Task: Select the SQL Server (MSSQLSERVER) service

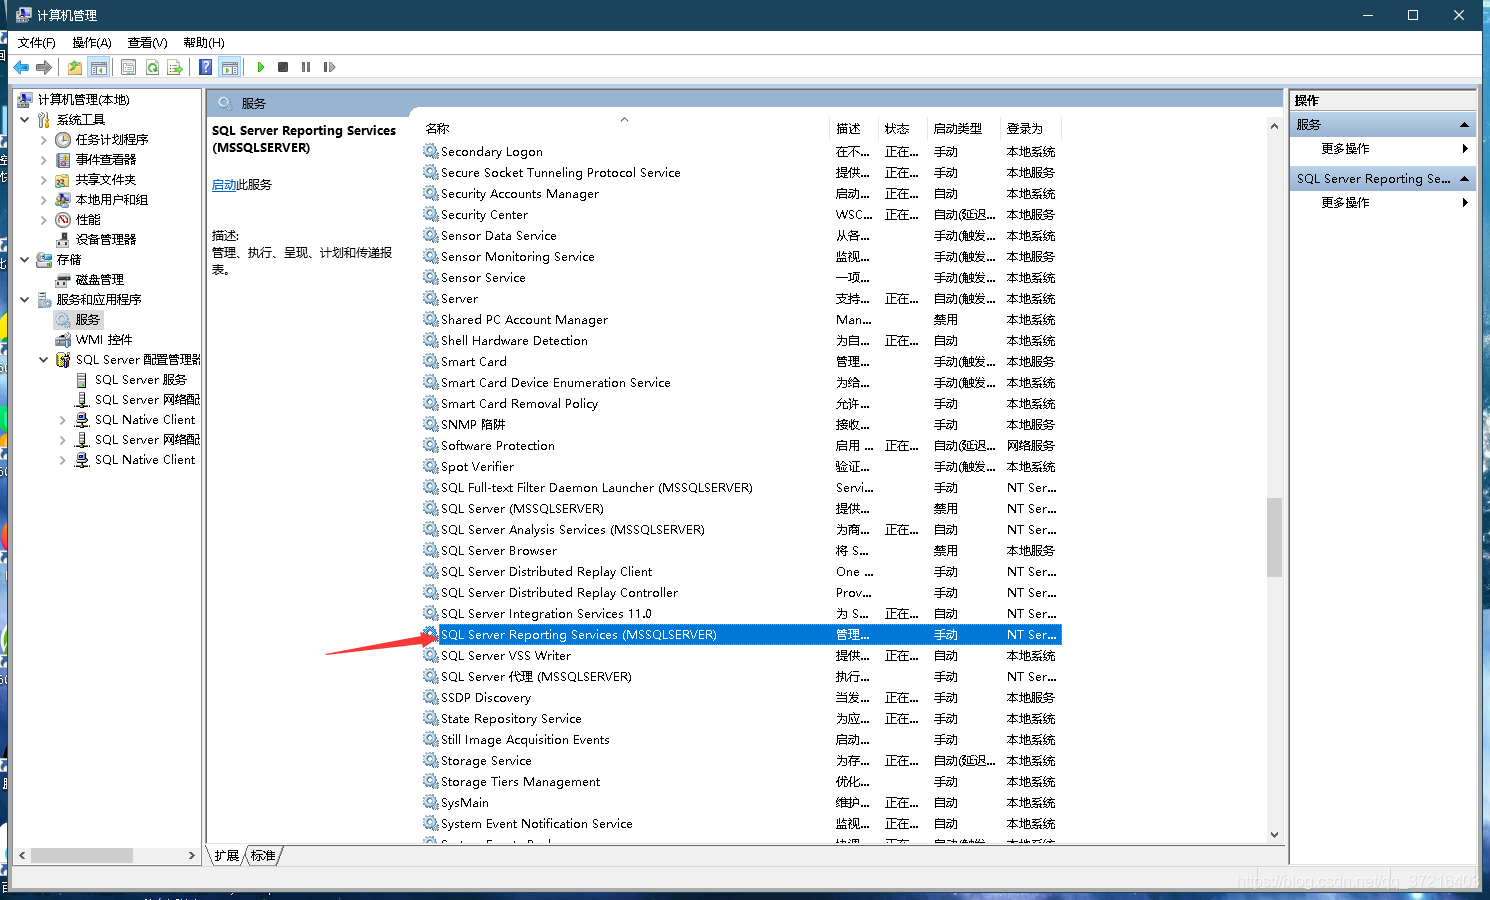Action: (x=522, y=509)
